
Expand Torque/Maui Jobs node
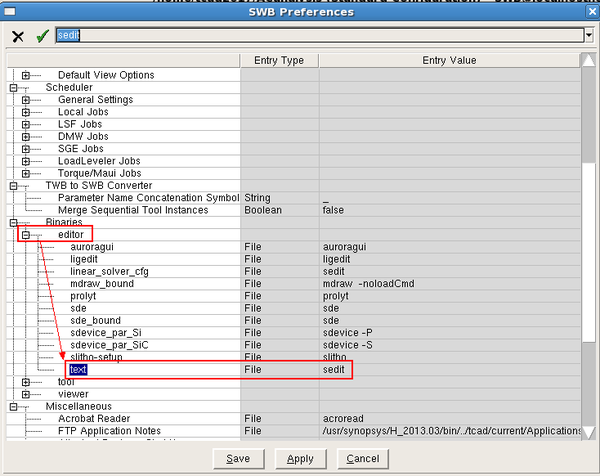pyautogui.click(x=26, y=173)
